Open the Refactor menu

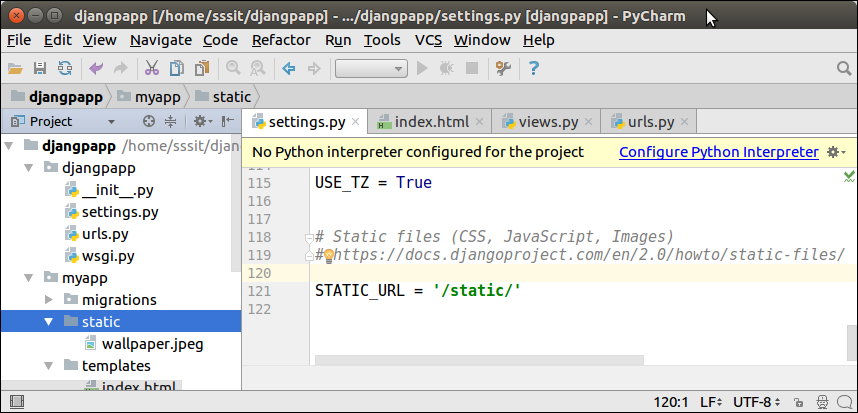click(281, 40)
